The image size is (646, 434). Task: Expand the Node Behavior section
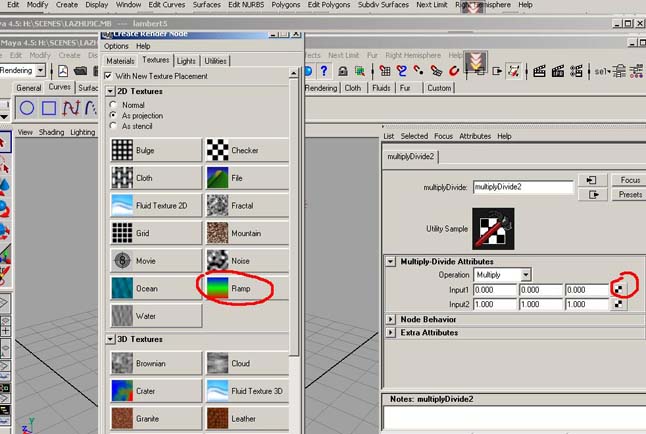pyautogui.click(x=390, y=319)
